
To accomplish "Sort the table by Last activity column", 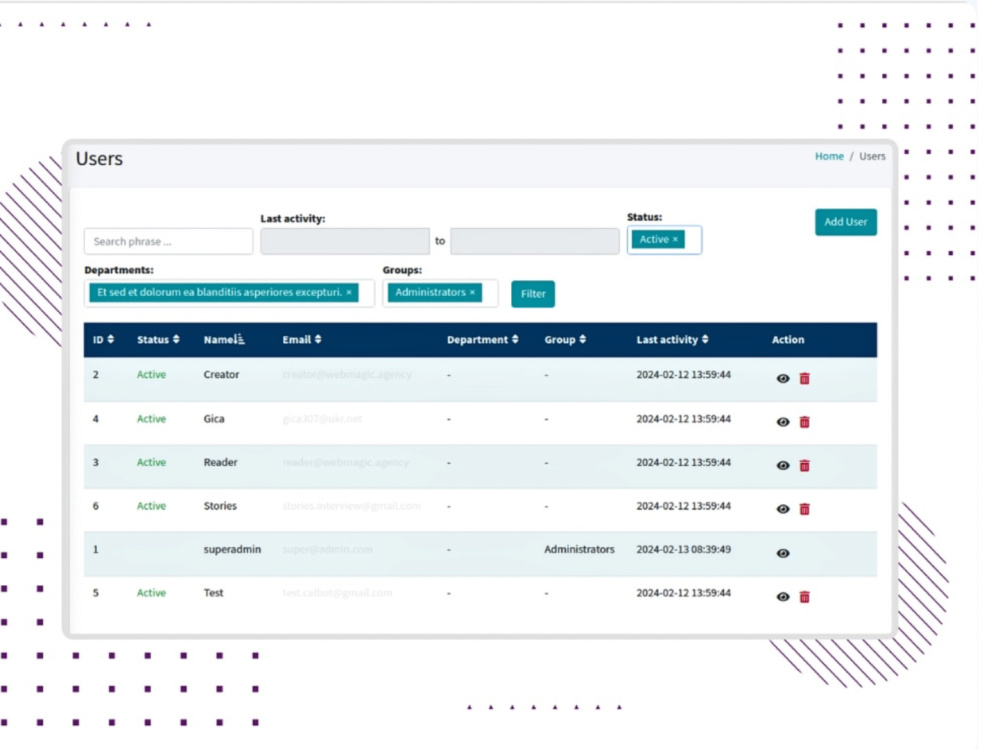I will click(672, 340).
